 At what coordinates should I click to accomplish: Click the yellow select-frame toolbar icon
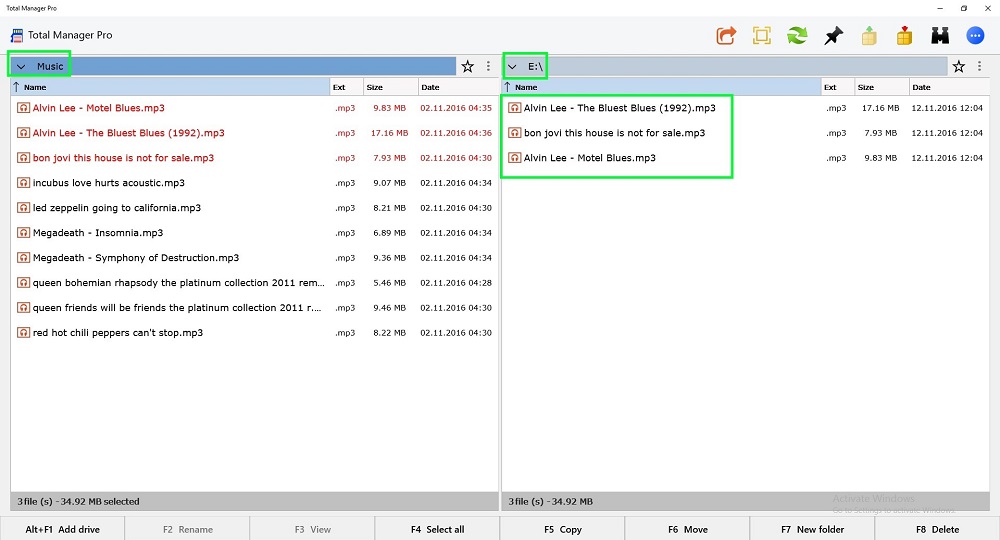pos(761,36)
